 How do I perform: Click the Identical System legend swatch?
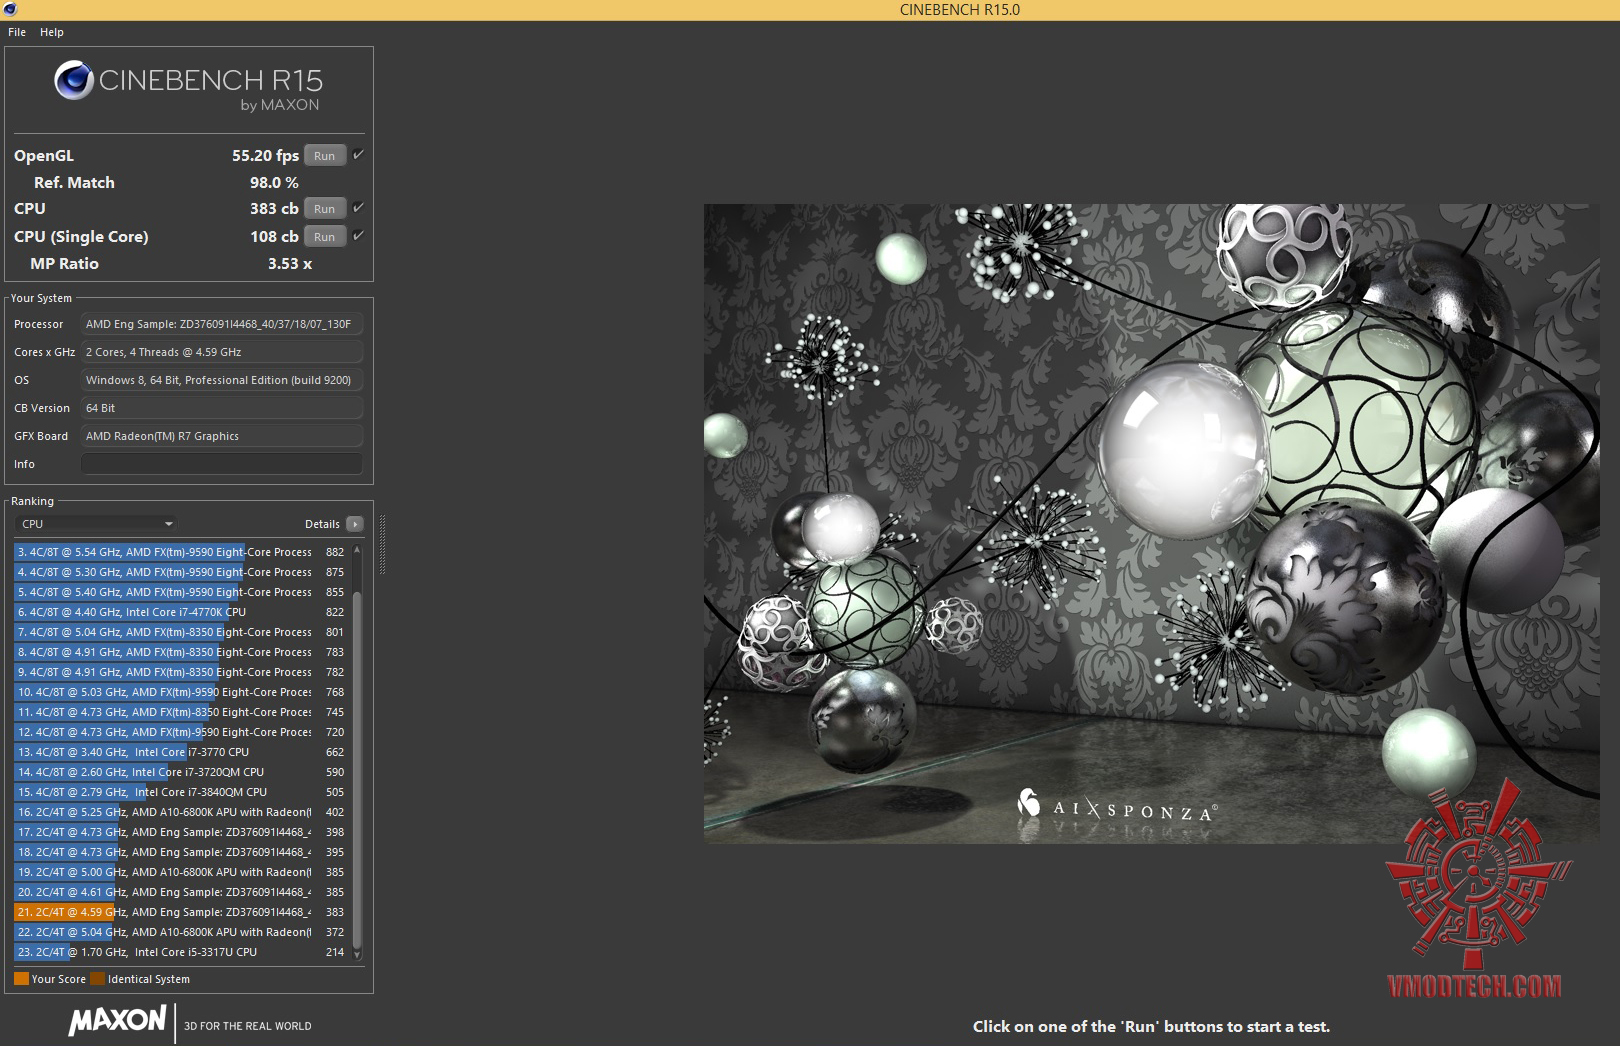pos(97,979)
